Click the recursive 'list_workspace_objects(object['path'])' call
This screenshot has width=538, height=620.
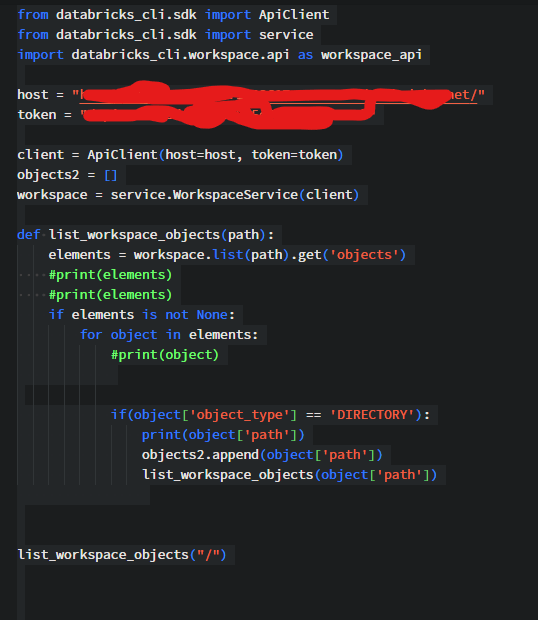point(289,475)
